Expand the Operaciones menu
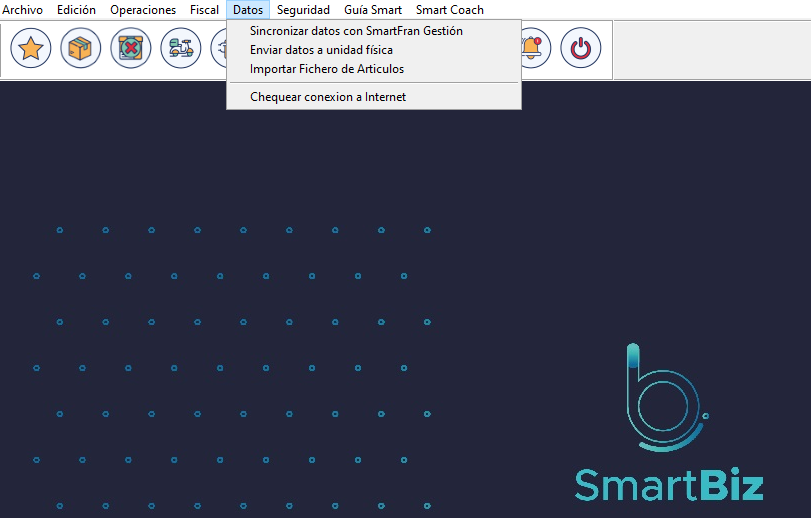 pyautogui.click(x=143, y=10)
